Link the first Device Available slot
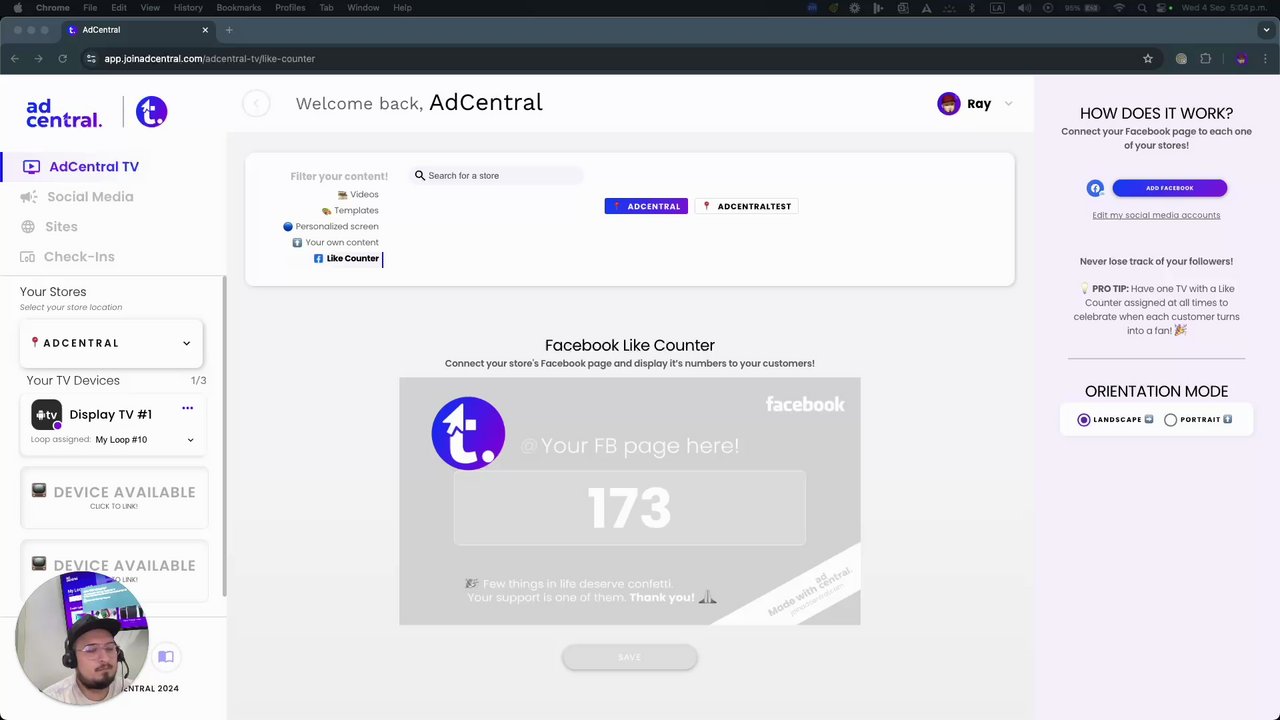Viewport: 1280px width, 720px height. click(x=114, y=497)
